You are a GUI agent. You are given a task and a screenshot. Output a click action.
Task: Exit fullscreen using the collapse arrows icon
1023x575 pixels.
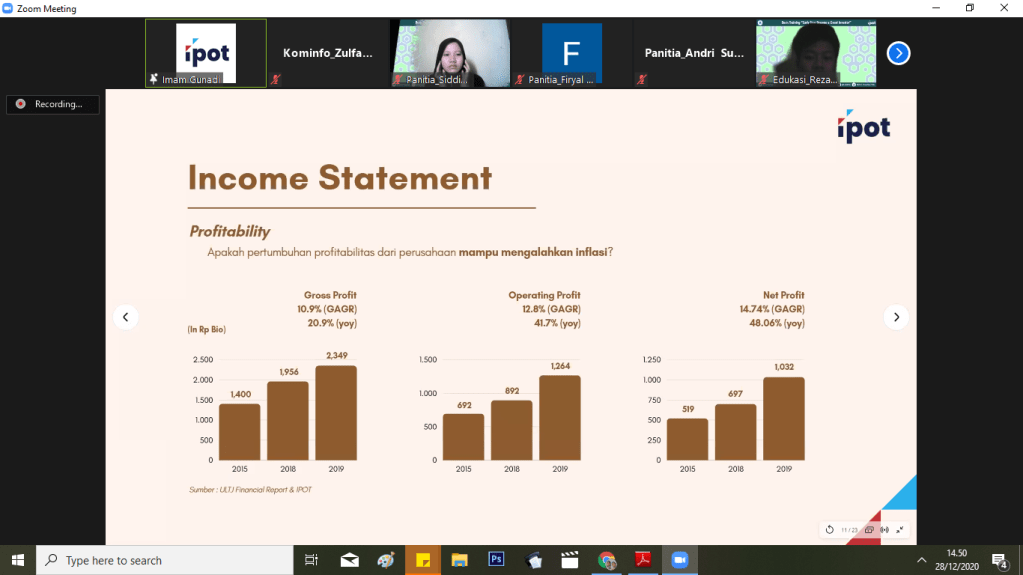tap(900, 529)
